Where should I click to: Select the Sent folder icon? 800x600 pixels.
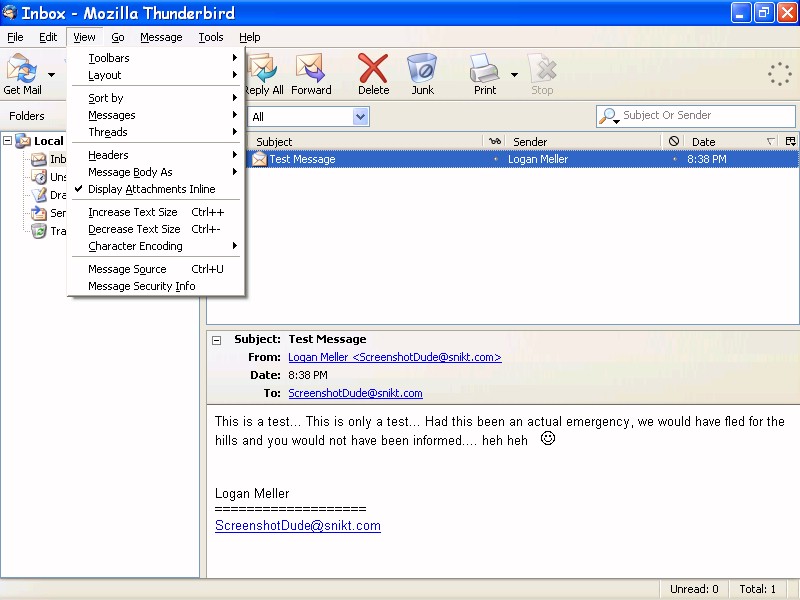(x=39, y=213)
